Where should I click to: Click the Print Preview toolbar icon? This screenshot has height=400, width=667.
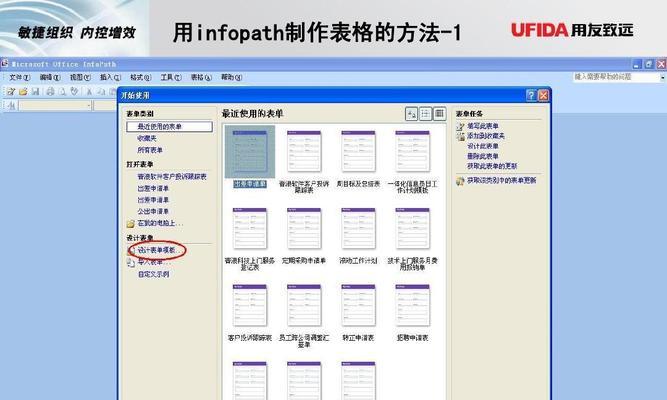tap(63, 91)
